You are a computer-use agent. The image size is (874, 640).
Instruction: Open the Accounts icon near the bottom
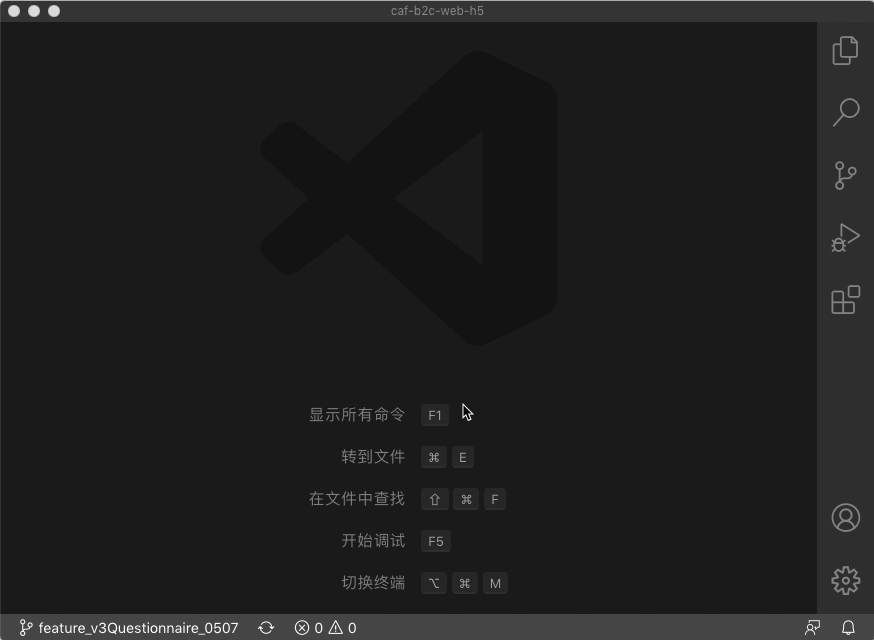click(845, 518)
